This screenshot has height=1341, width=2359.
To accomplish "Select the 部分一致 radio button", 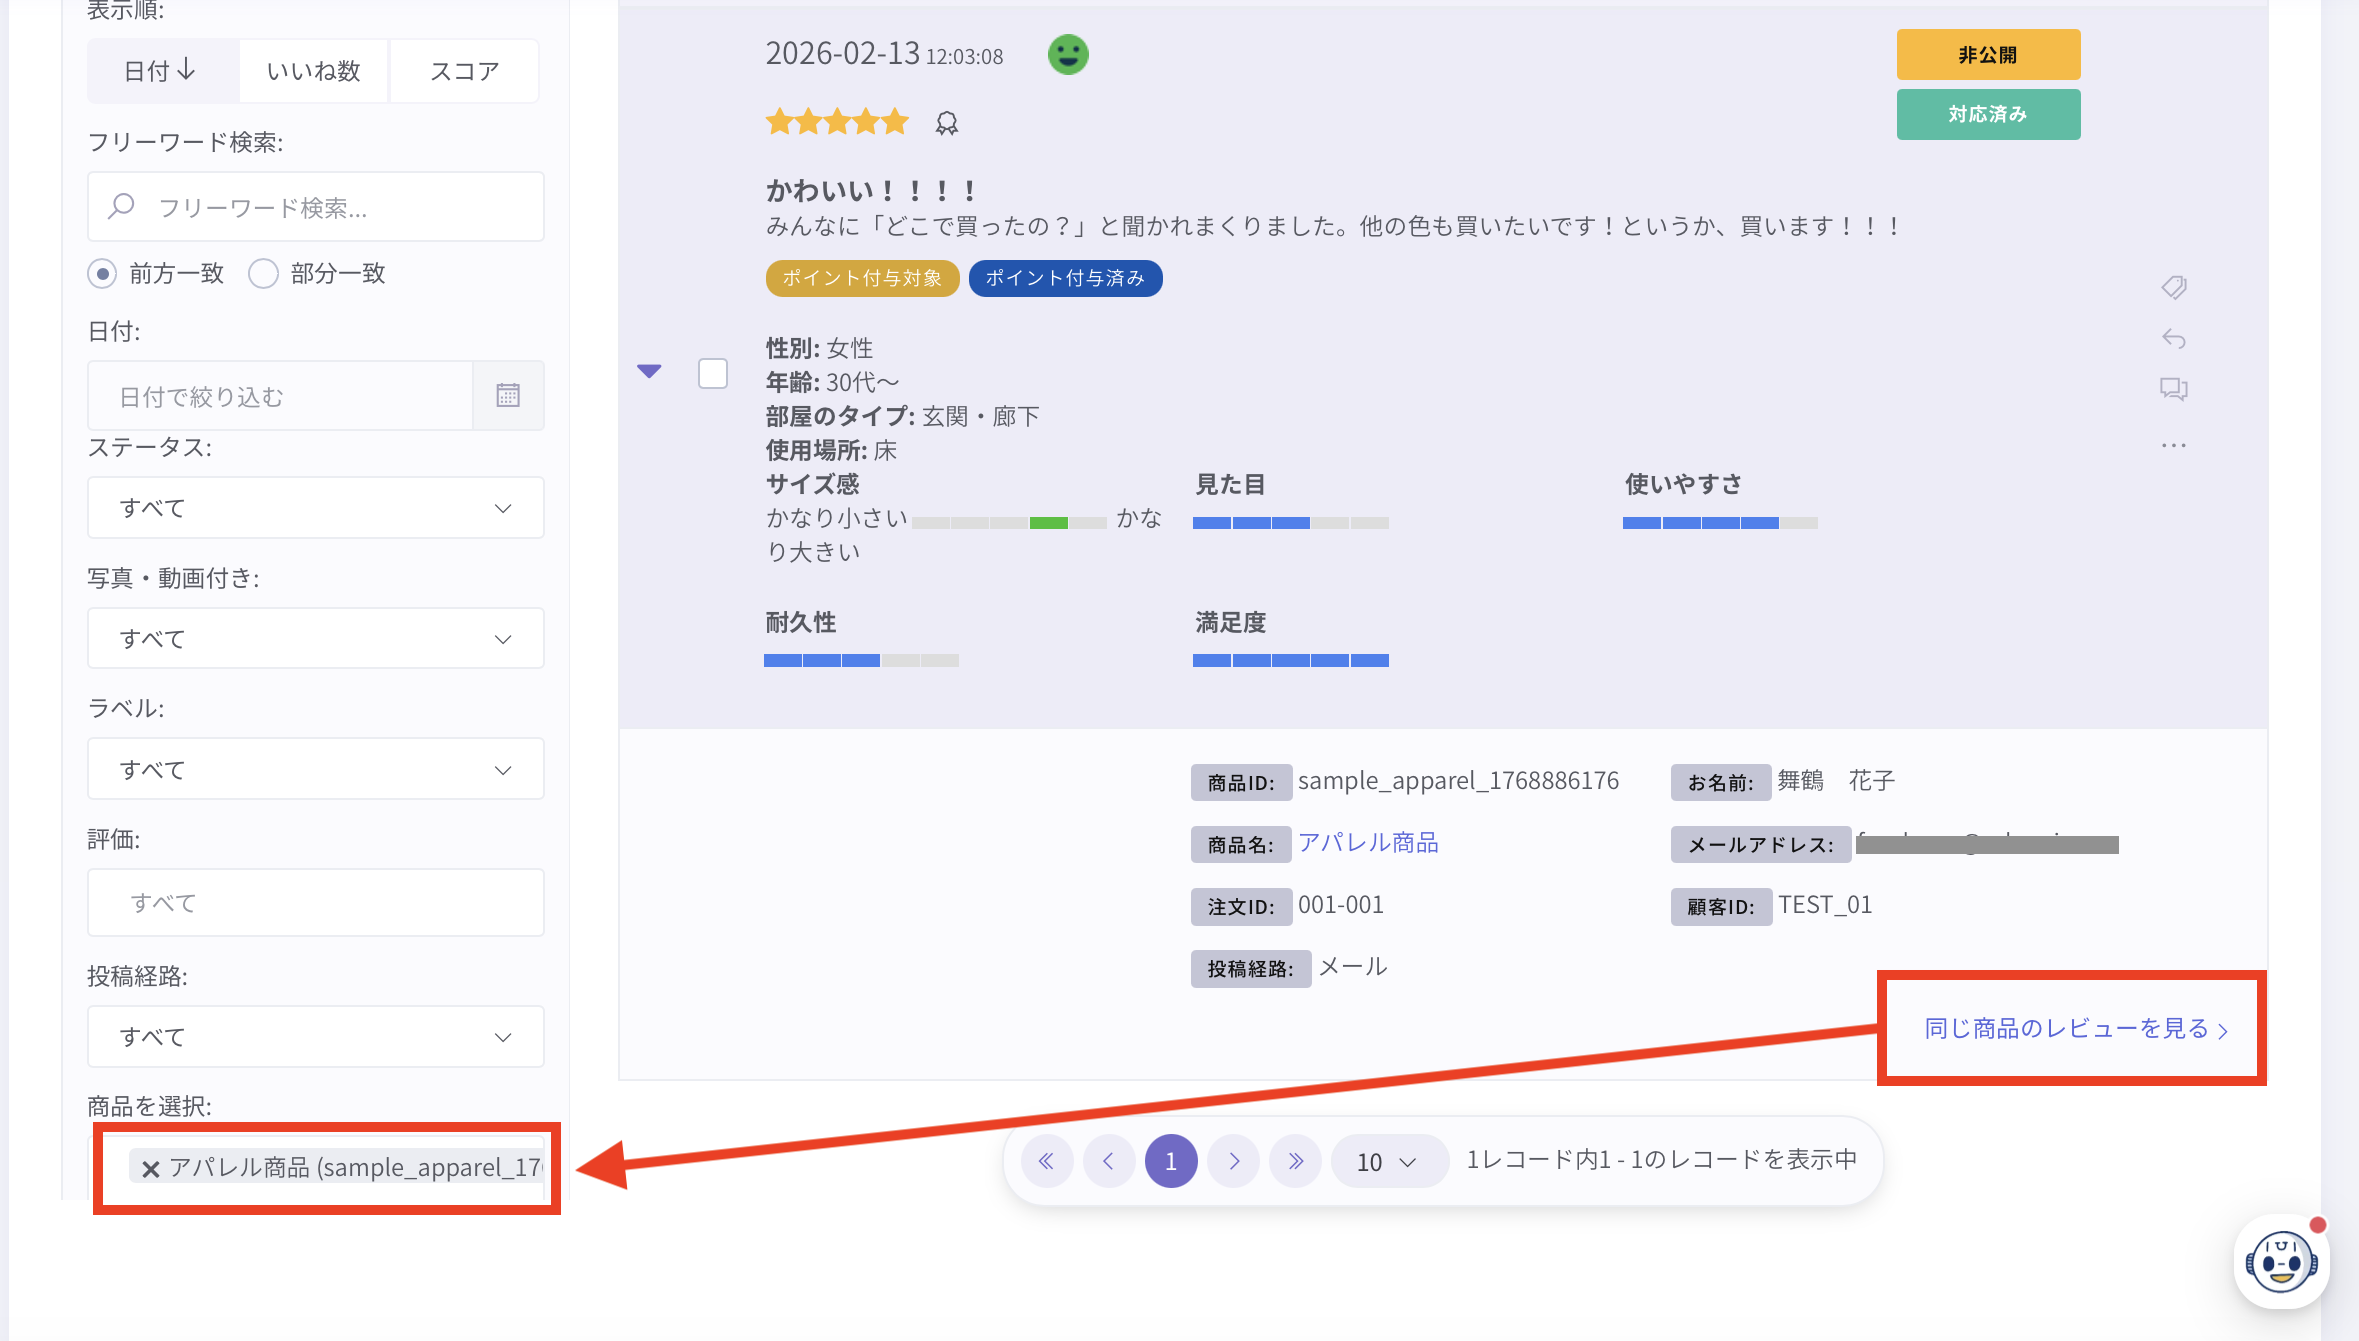I will click(x=263, y=274).
